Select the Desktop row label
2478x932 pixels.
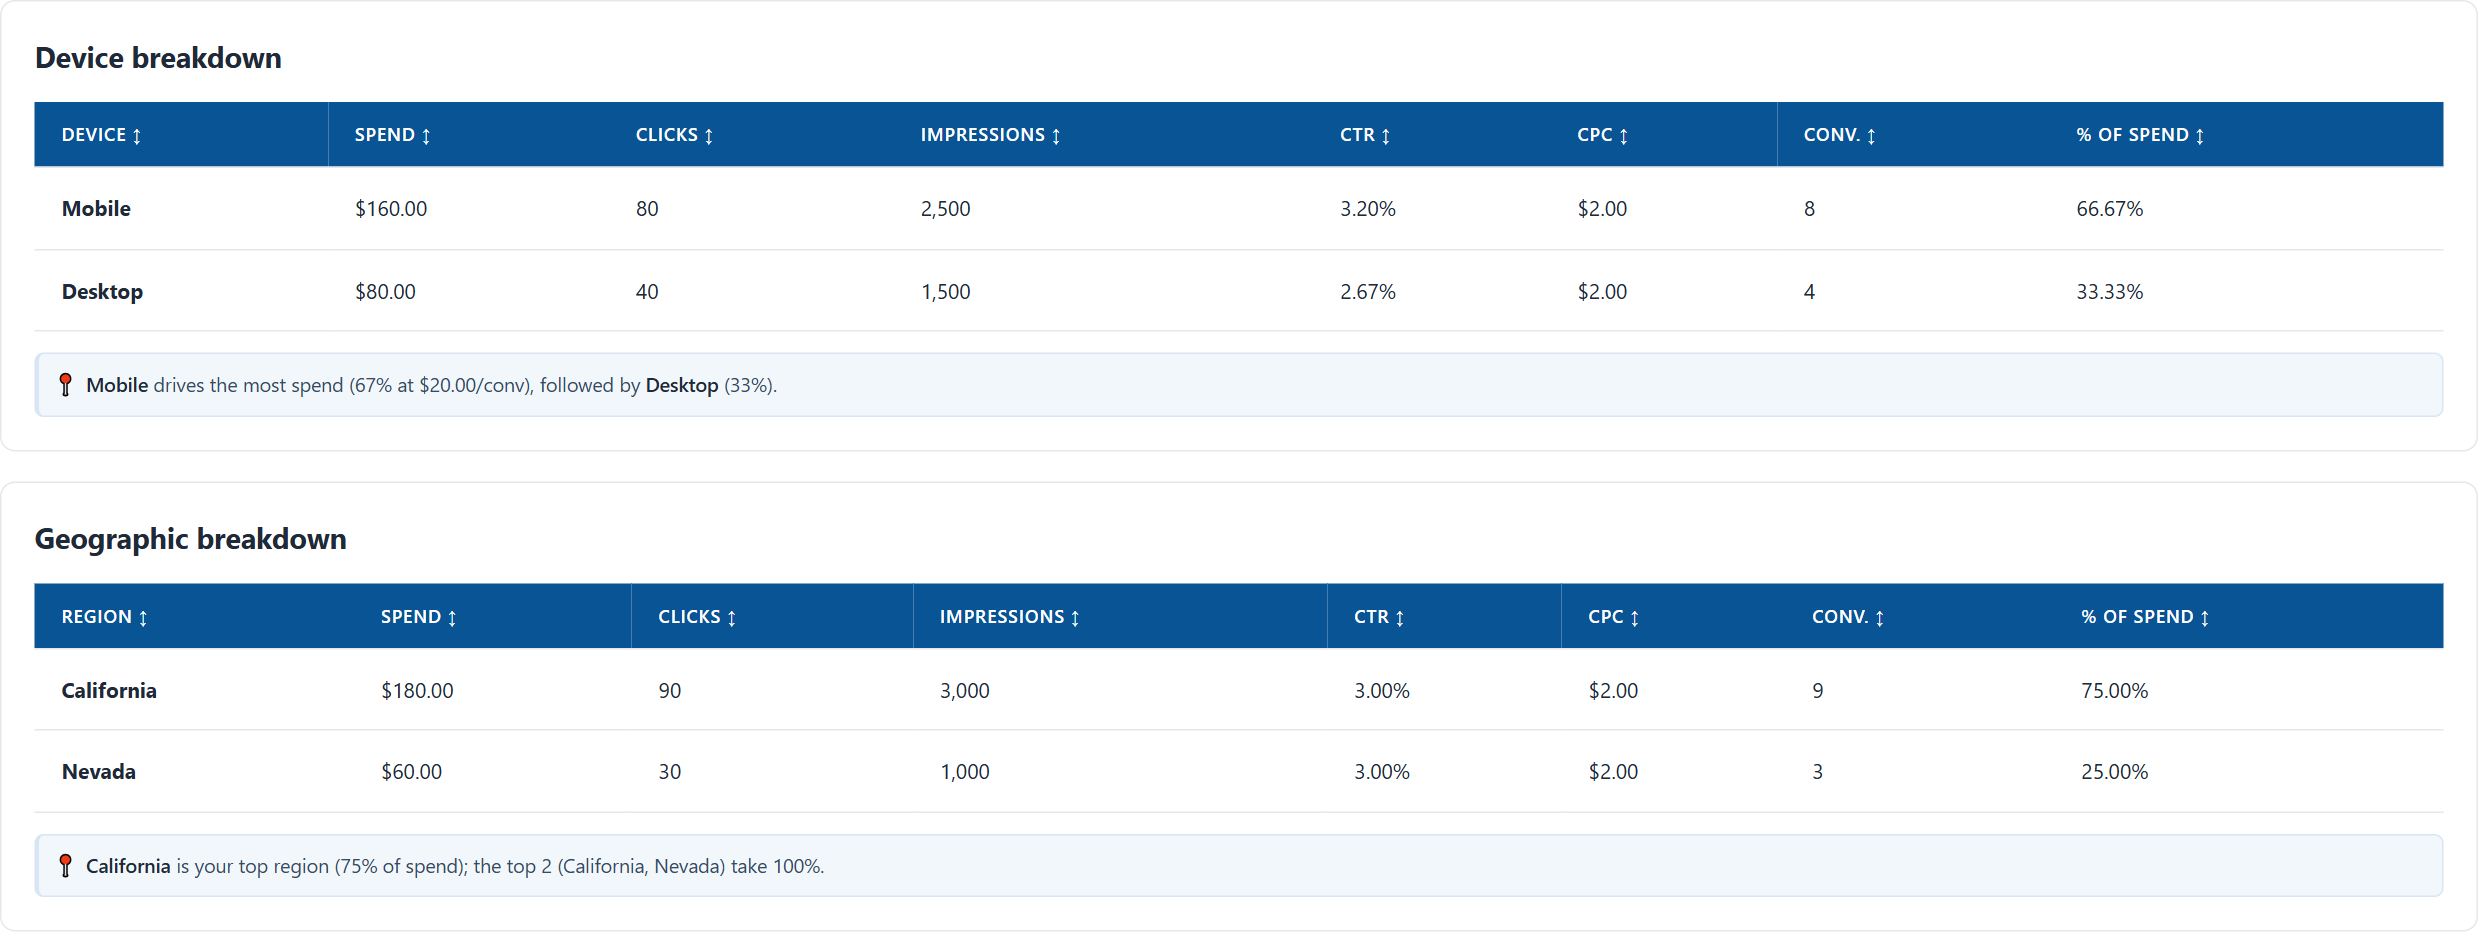102,292
